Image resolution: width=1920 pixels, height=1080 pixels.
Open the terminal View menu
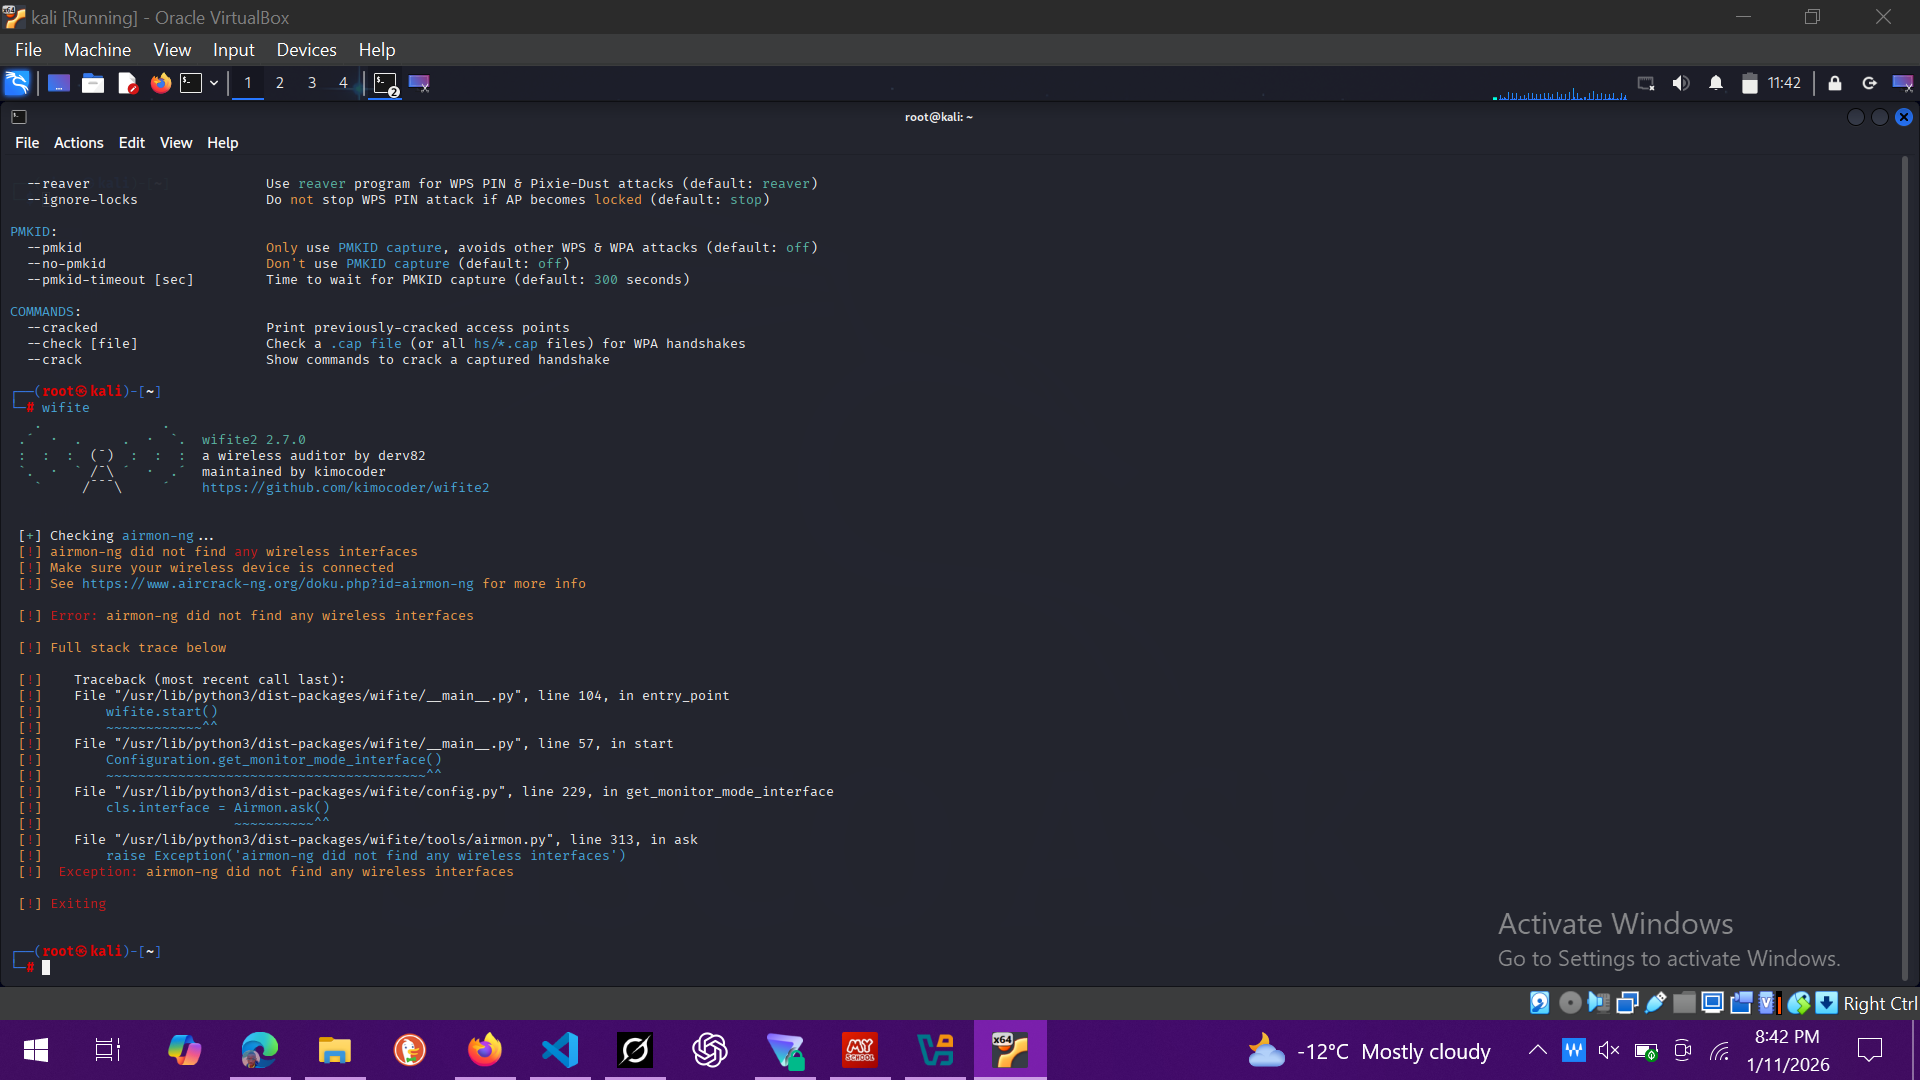(x=176, y=143)
